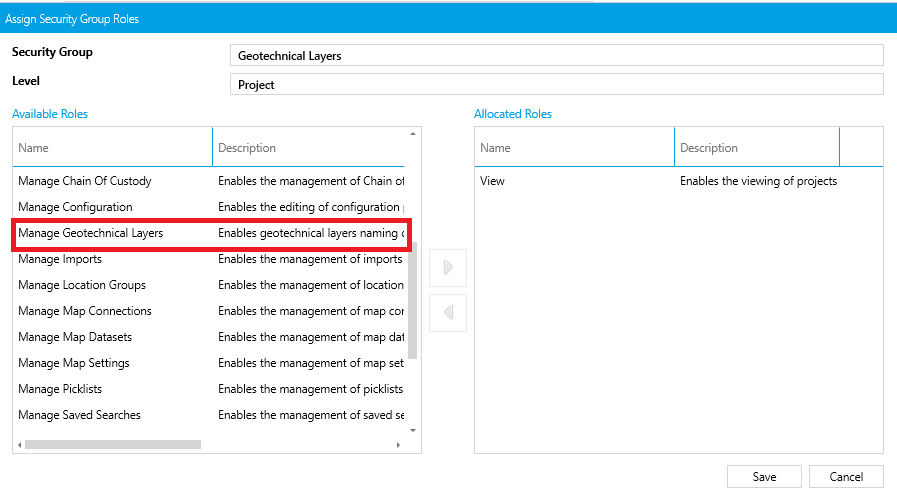Sort available roles by Name column
897x501 pixels.
tap(112, 148)
